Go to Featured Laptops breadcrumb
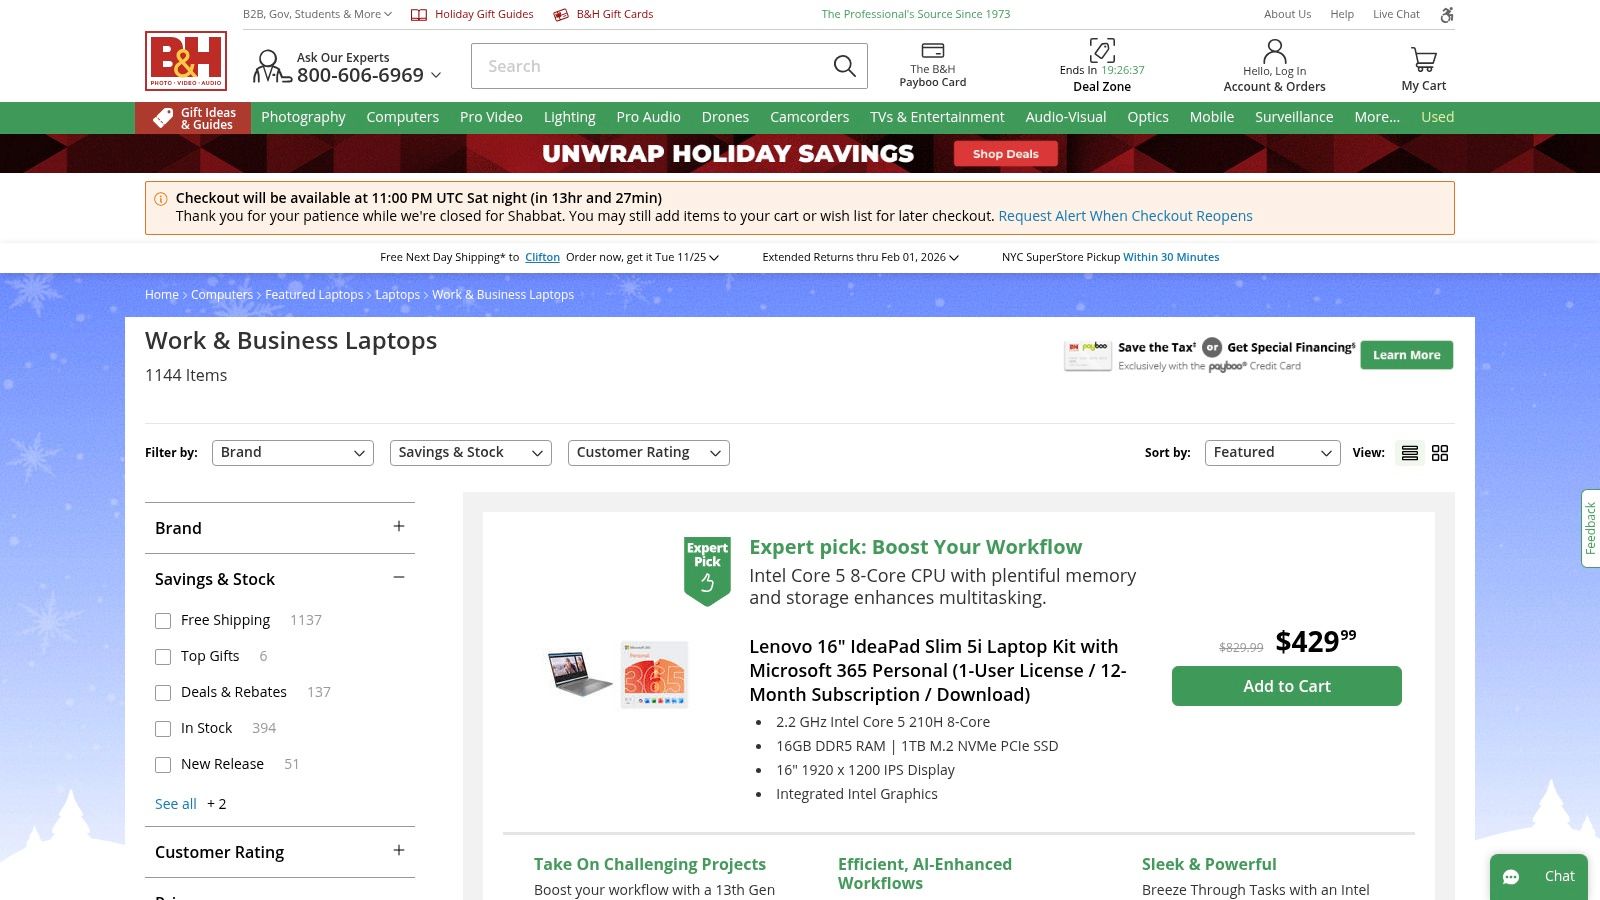Image resolution: width=1600 pixels, height=900 pixels. pyautogui.click(x=314, y=295)
